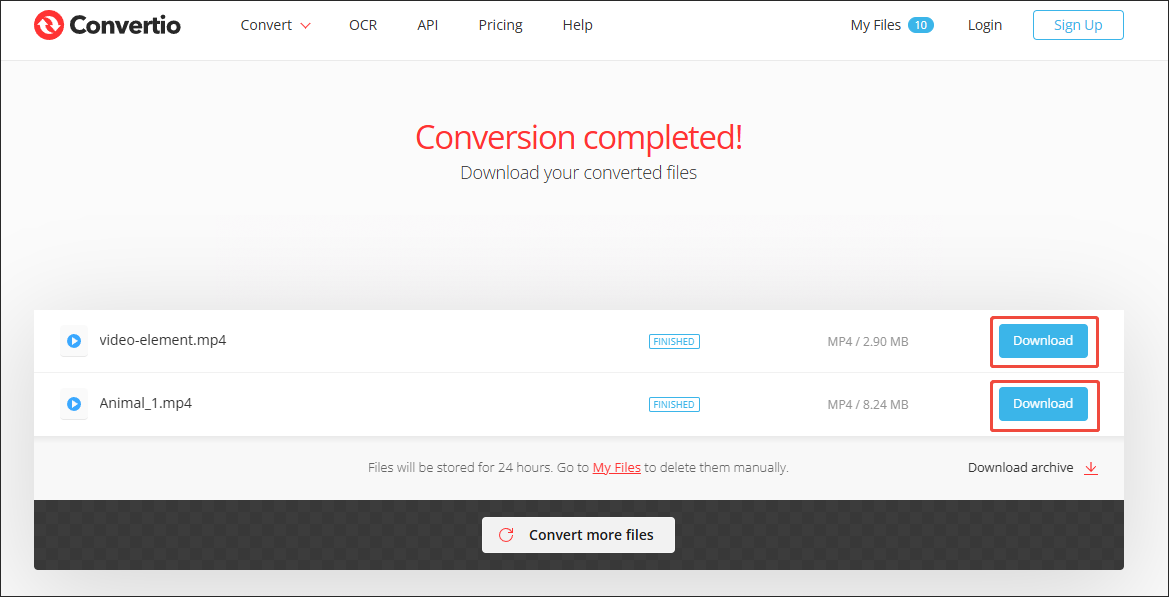Download the converted Animal_1.mp4 file

(x=1043, y=404)
